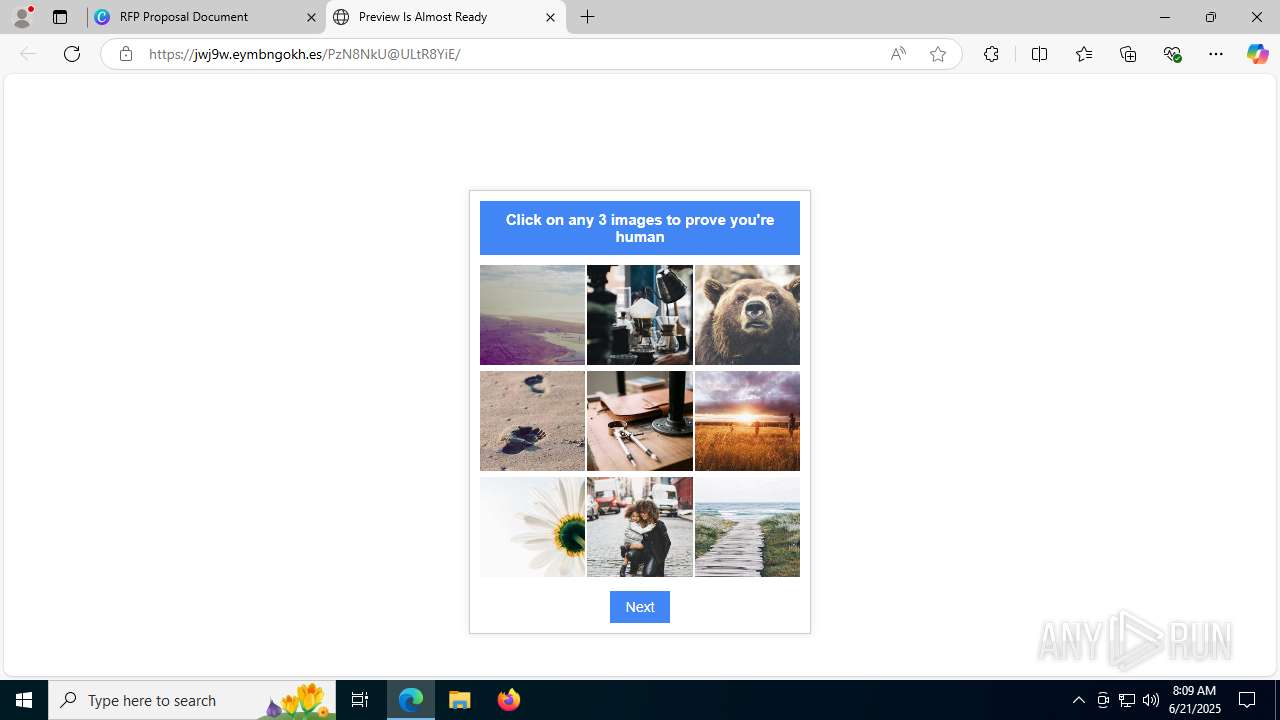This screenshot has width=1280, height=720.
Task: Open network status tray icon
Action: tap(1127, 700)
